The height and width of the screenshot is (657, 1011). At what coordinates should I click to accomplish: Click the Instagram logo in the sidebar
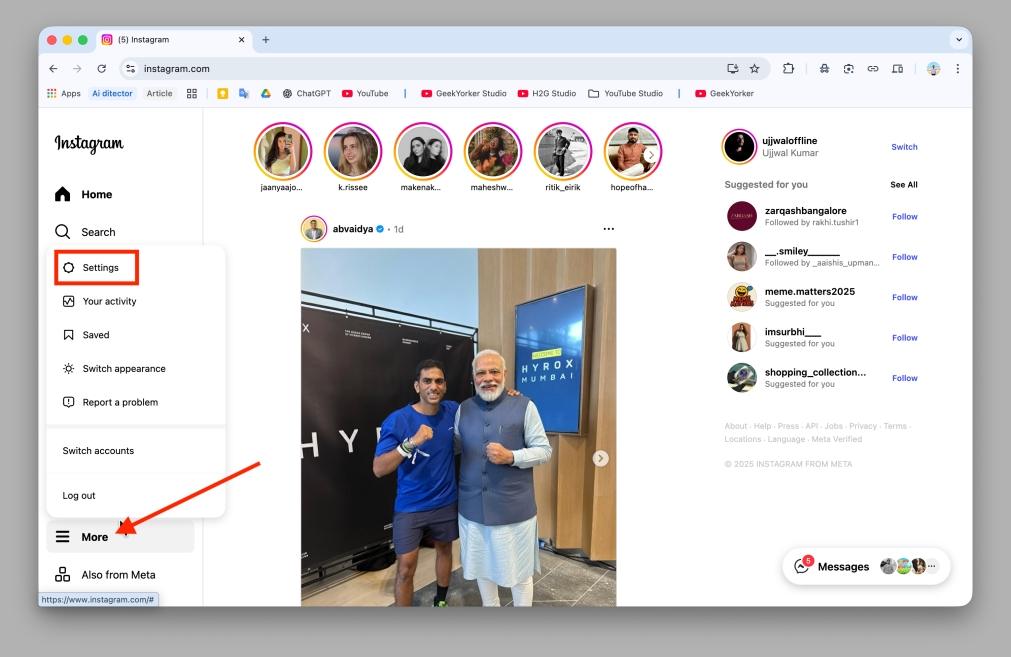tap(89, 144)
